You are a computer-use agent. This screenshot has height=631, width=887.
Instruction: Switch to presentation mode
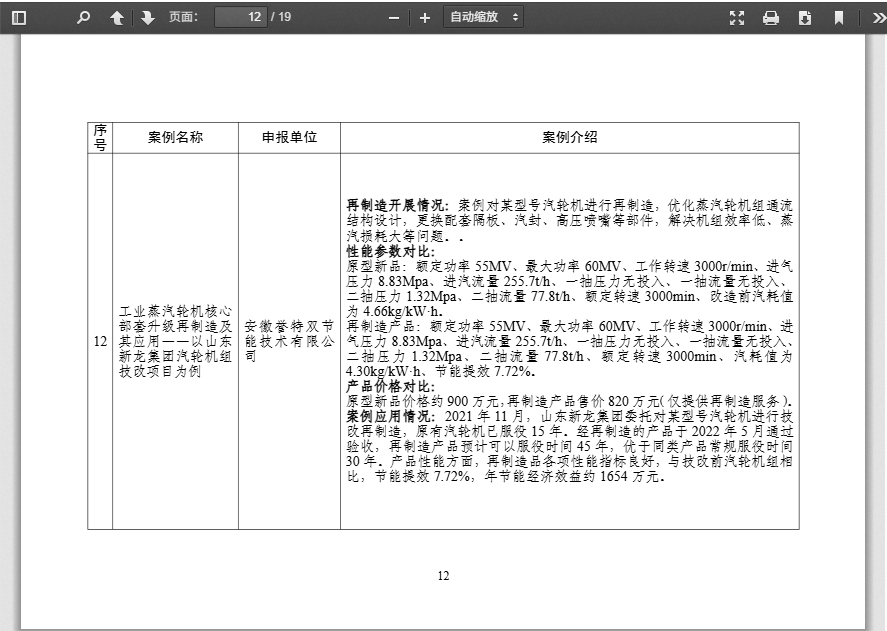pos(738,17)
